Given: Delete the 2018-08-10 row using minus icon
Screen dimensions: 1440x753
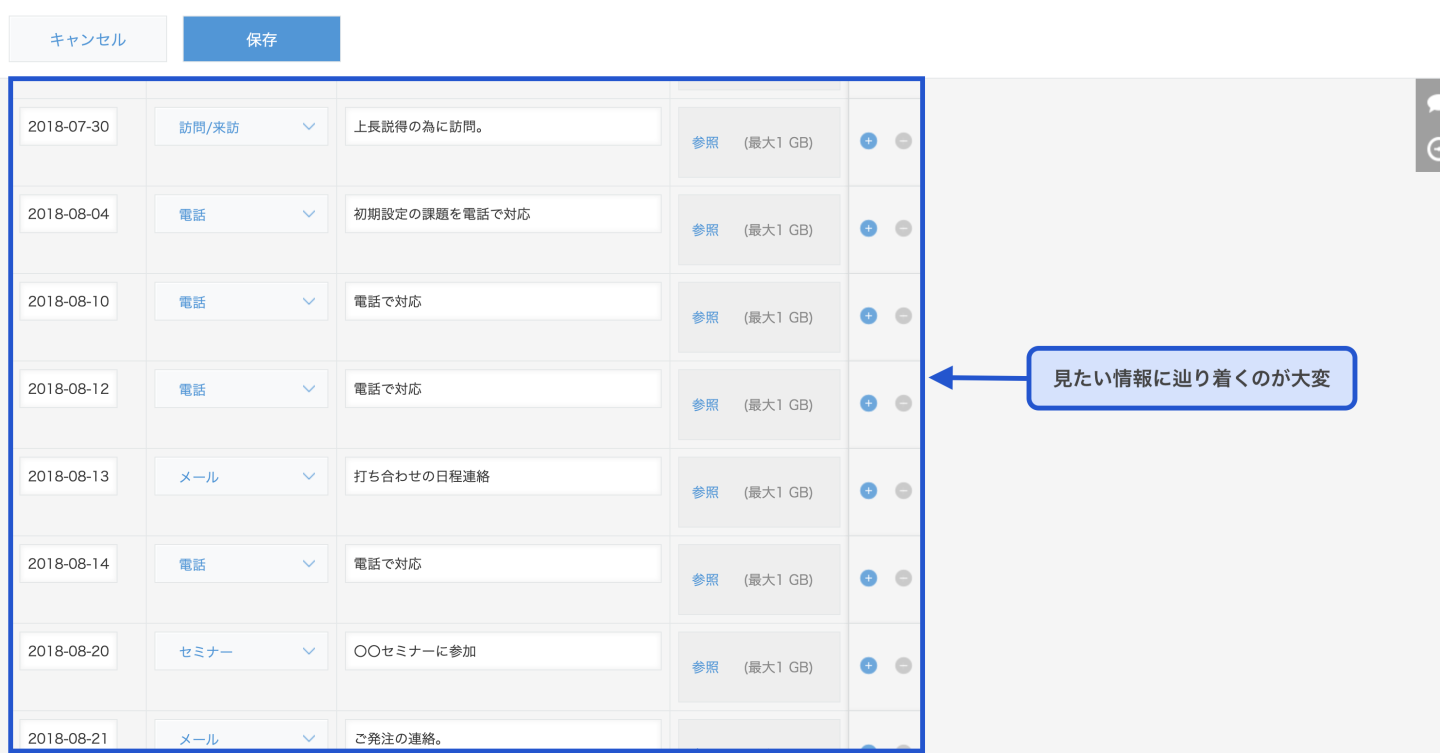Looking at the screenshot, I should coord(903,316).
